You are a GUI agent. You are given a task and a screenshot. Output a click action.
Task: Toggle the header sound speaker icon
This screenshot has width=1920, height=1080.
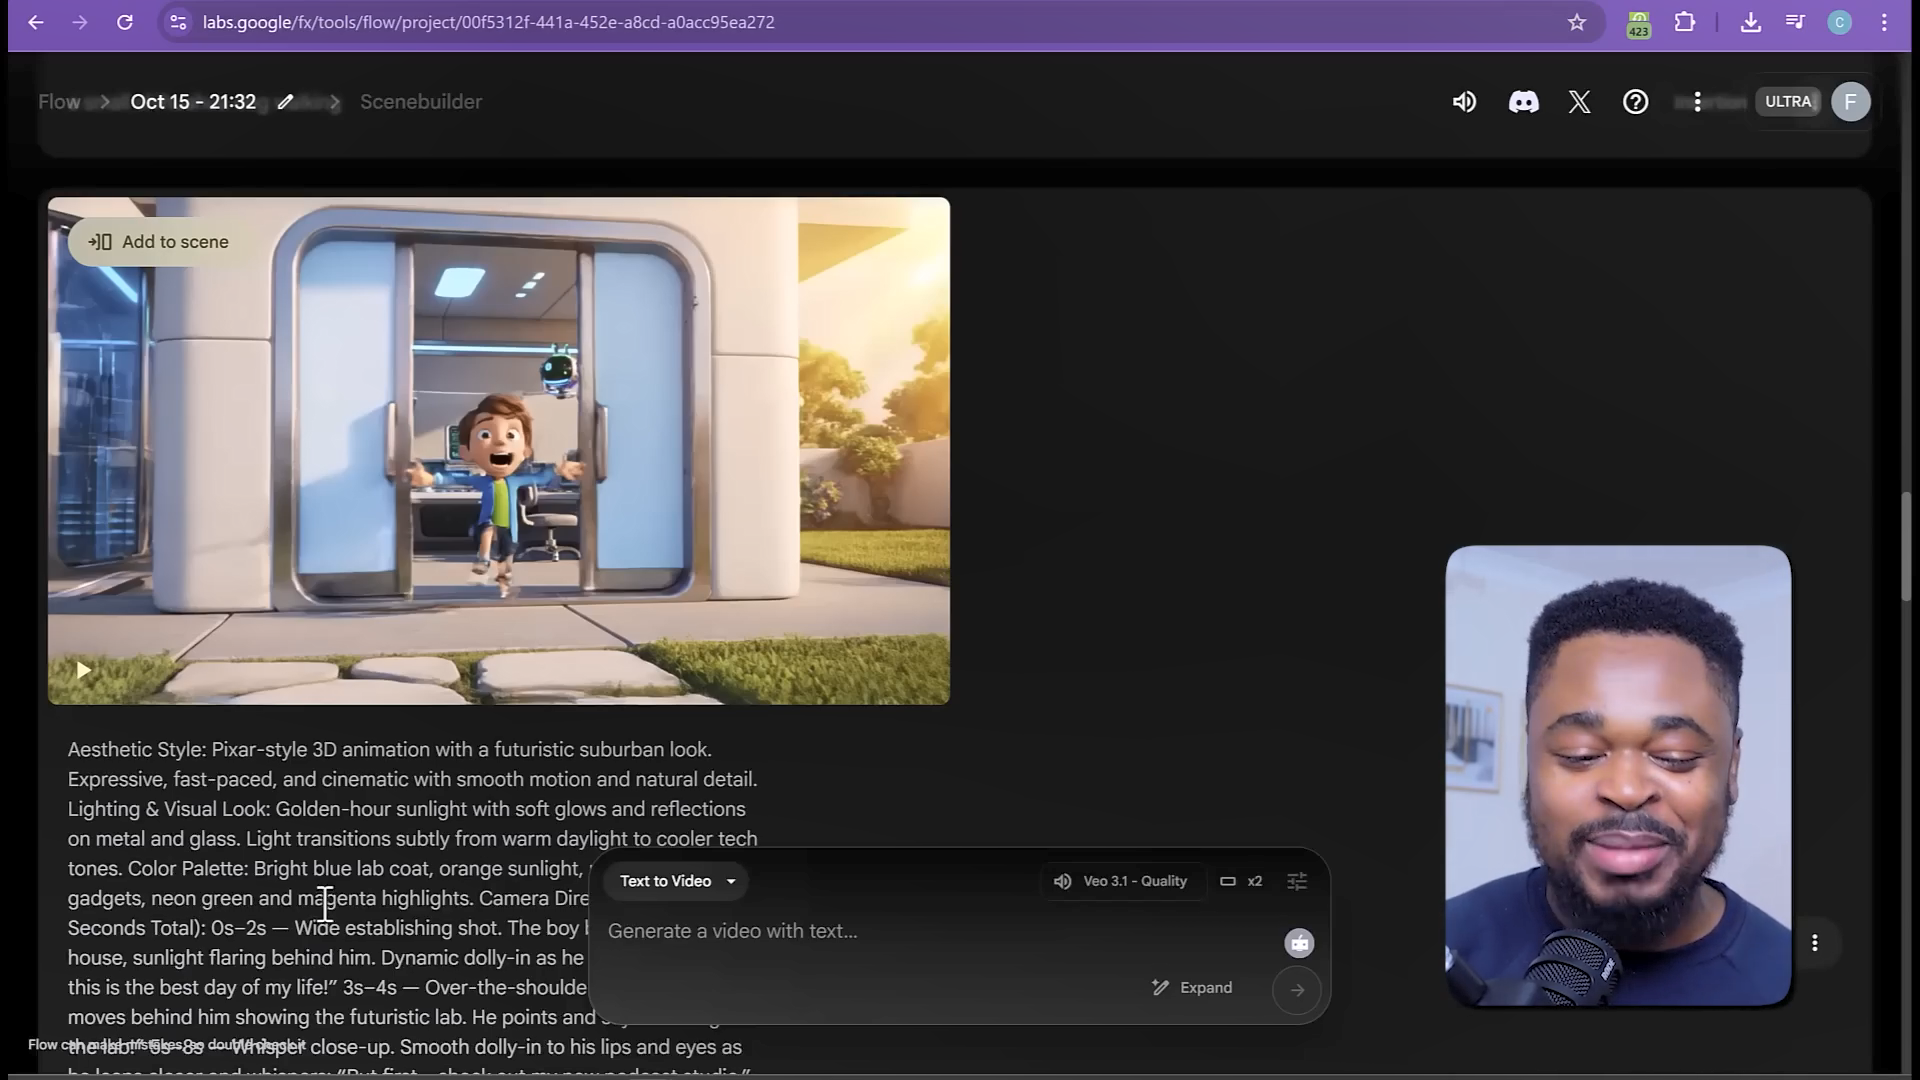[x=1464, y=102]
